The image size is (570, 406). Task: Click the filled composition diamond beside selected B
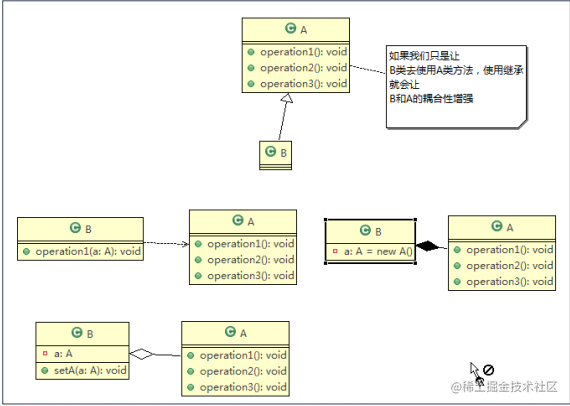(428, 246)
